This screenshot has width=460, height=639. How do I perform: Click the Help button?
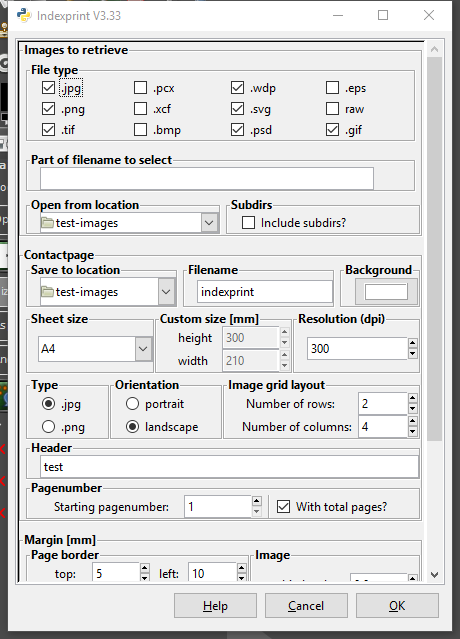[215, 606]
